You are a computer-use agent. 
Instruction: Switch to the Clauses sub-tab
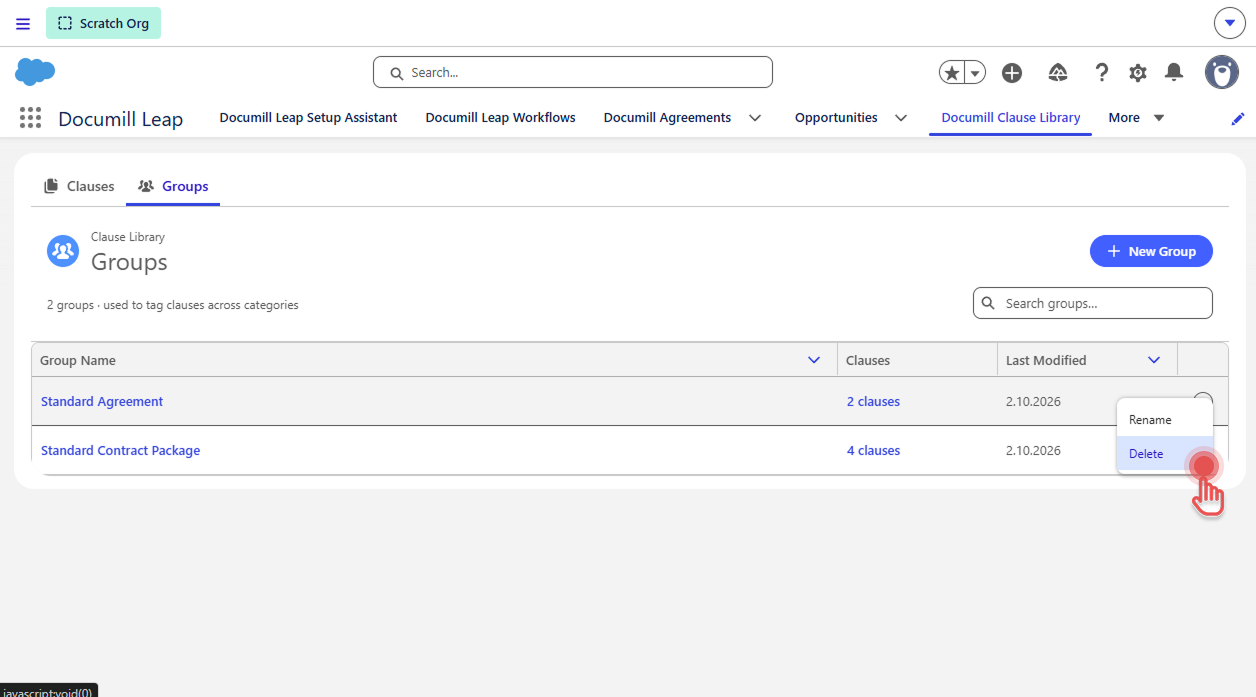point(79,186)
